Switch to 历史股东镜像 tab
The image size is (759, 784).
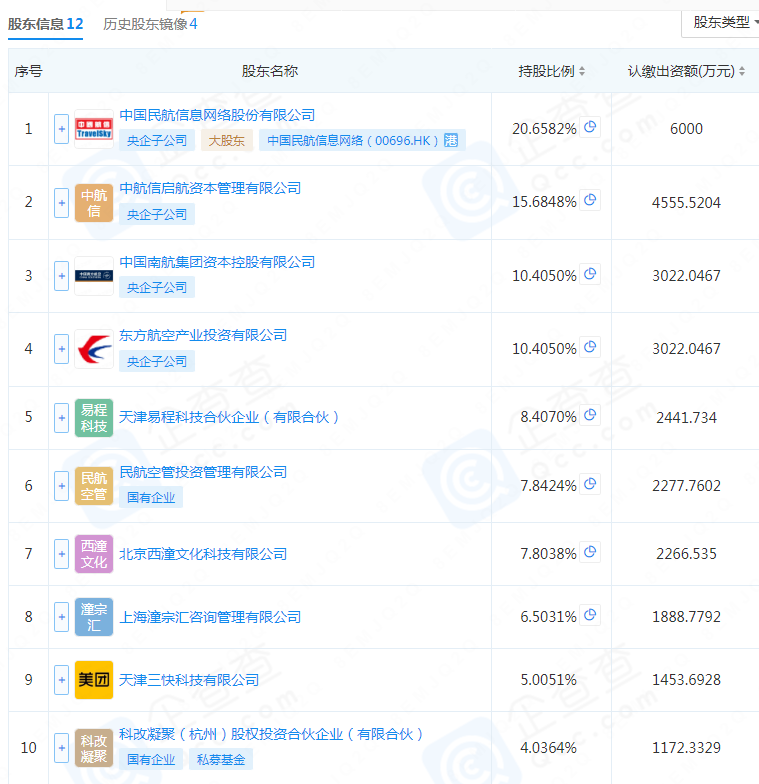[150, 23]
